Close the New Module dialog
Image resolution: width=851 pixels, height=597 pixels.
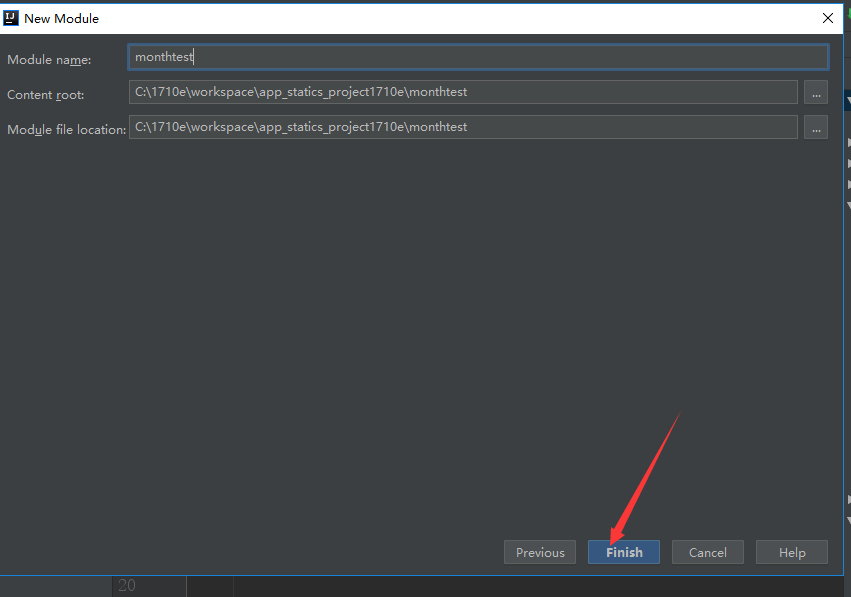coord(828,18)
